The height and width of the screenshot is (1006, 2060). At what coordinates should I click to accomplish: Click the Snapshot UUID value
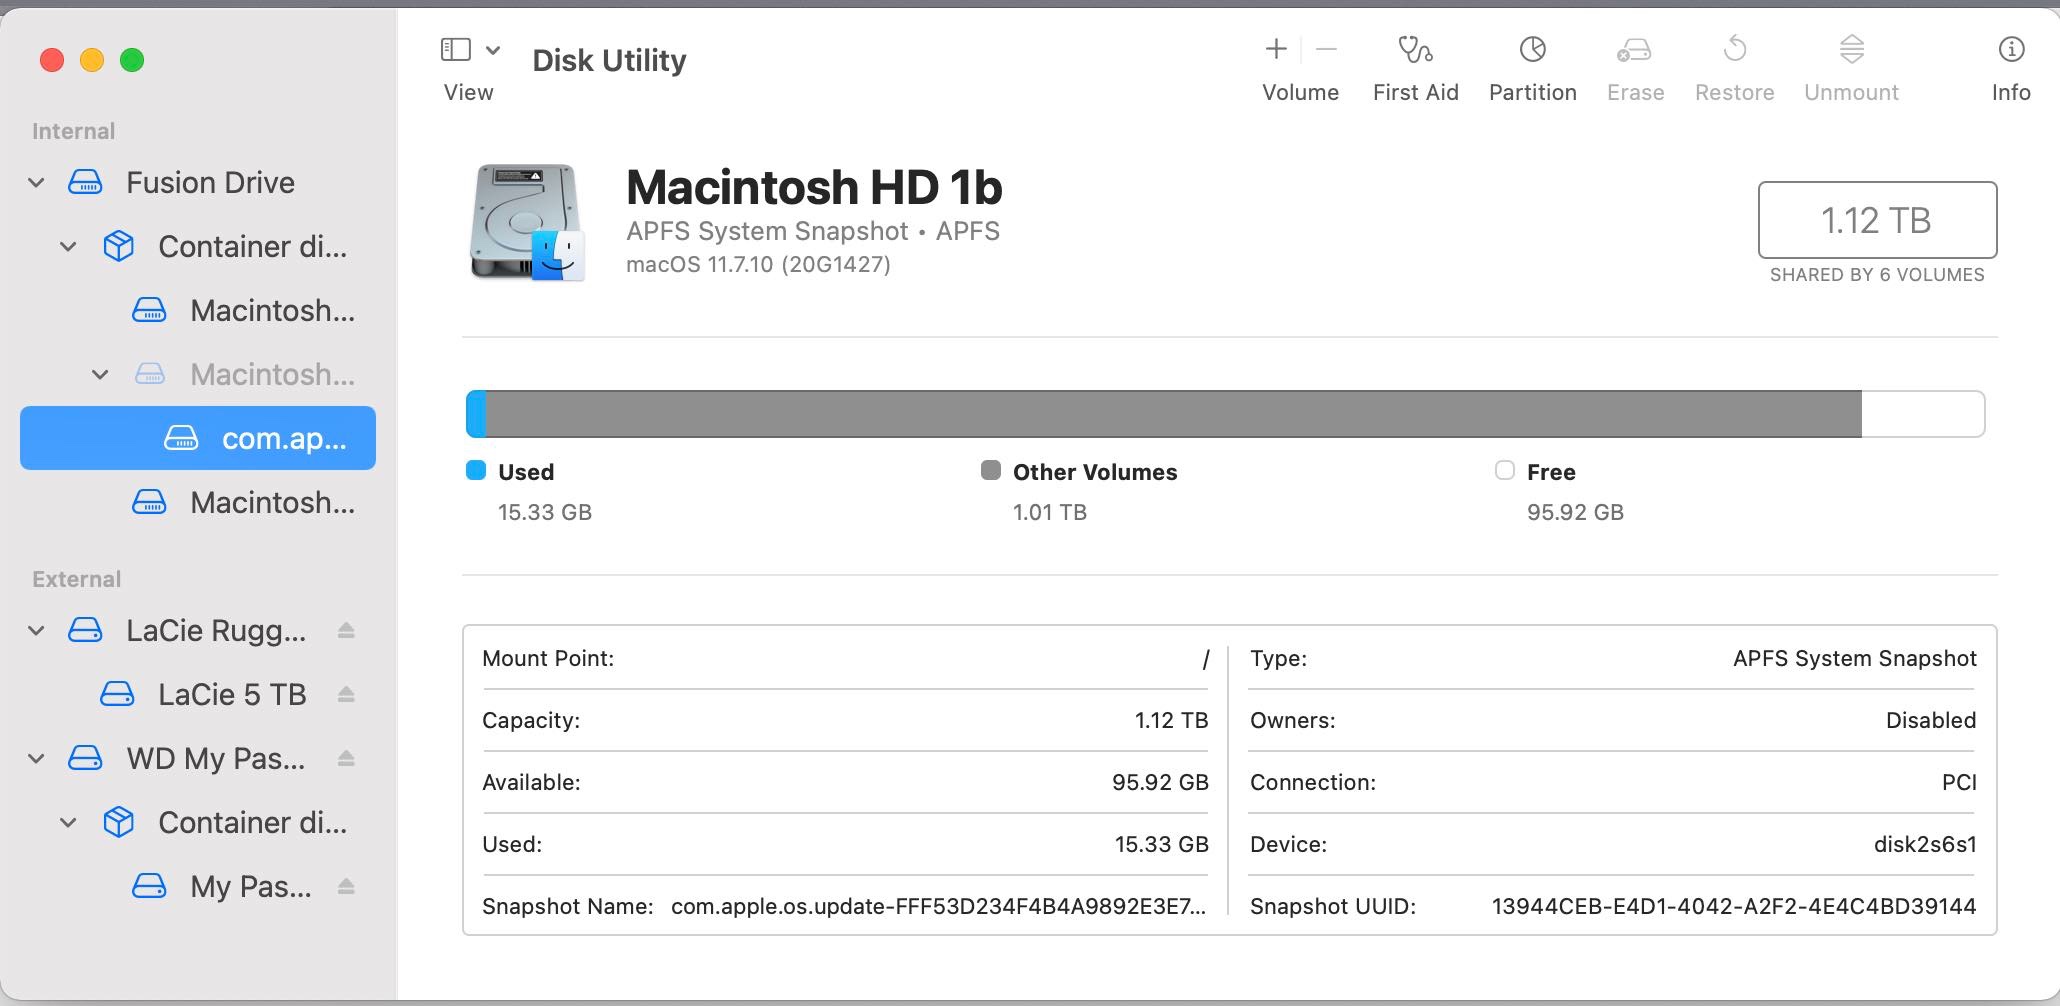click(x=1734, y=907)
